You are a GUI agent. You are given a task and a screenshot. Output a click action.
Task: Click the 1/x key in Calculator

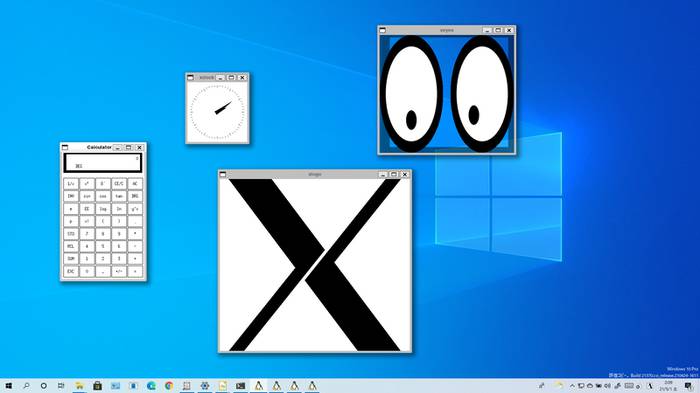pos(71,184)
